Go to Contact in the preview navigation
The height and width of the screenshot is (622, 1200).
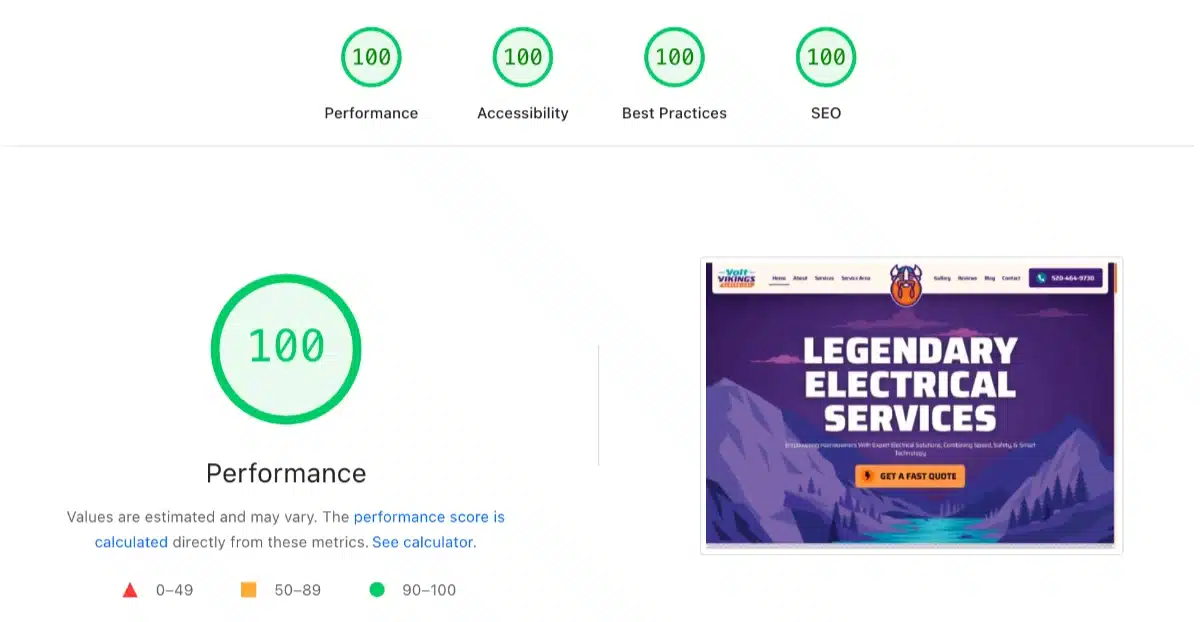coord(1011,278)
